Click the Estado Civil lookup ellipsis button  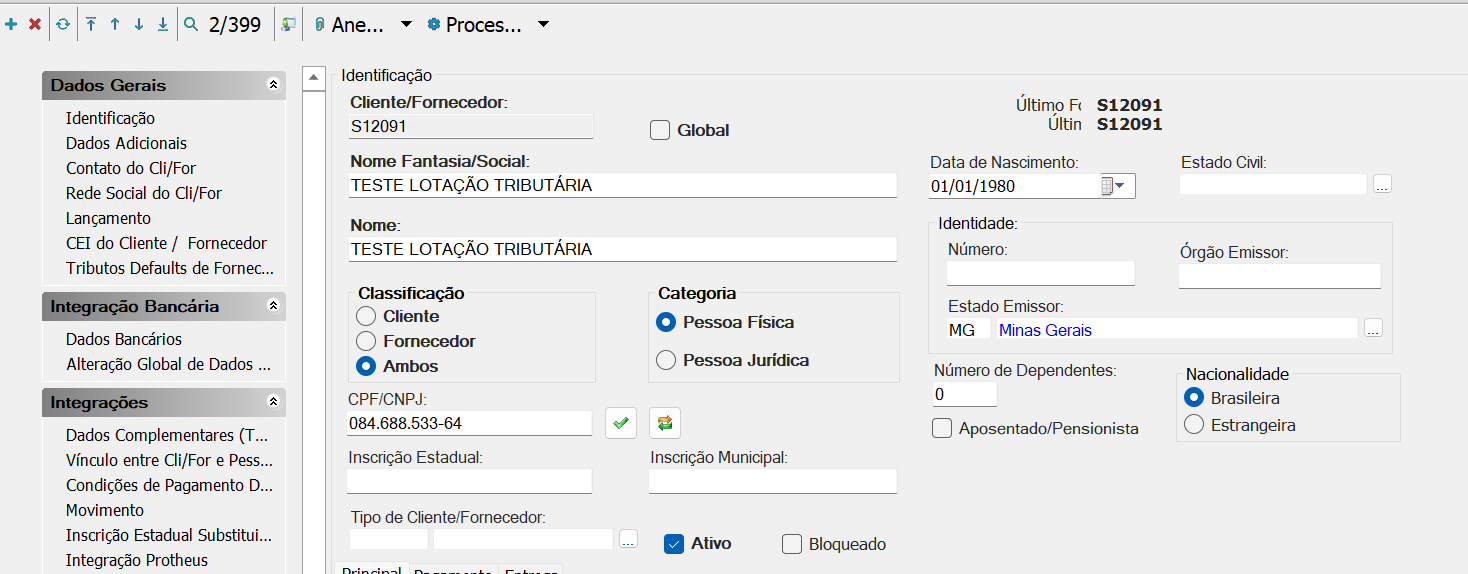point(1382,184)
